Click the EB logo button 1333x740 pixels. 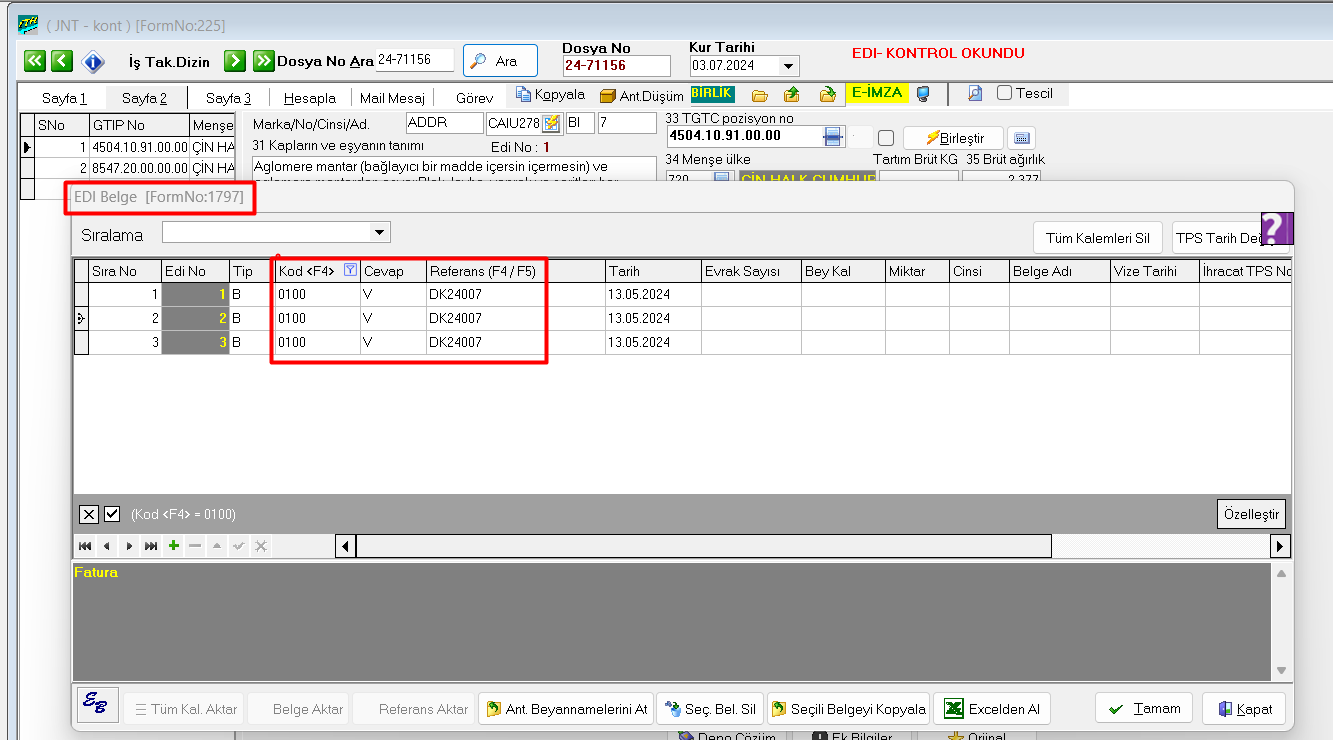[97, 705]
